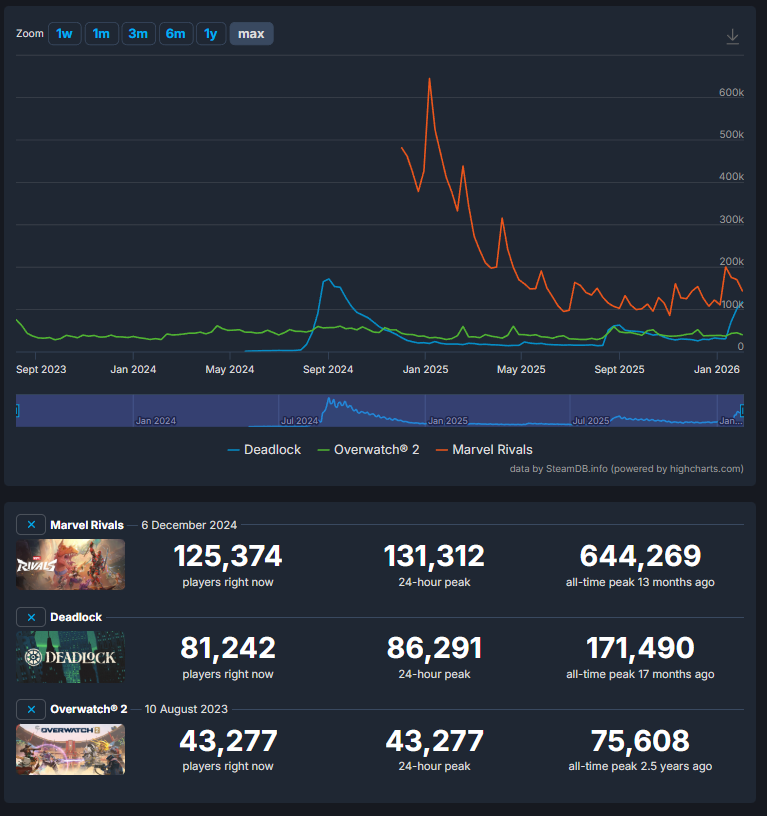Click Marvel Rivals 125,374 players right now
The image size is (767, 816).
coord(228,556)
